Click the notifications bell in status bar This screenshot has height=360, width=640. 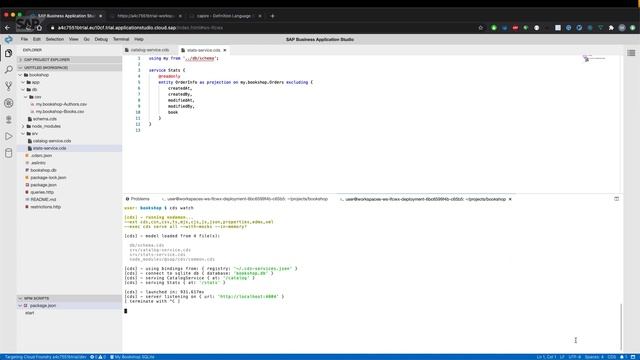[624, 357]
